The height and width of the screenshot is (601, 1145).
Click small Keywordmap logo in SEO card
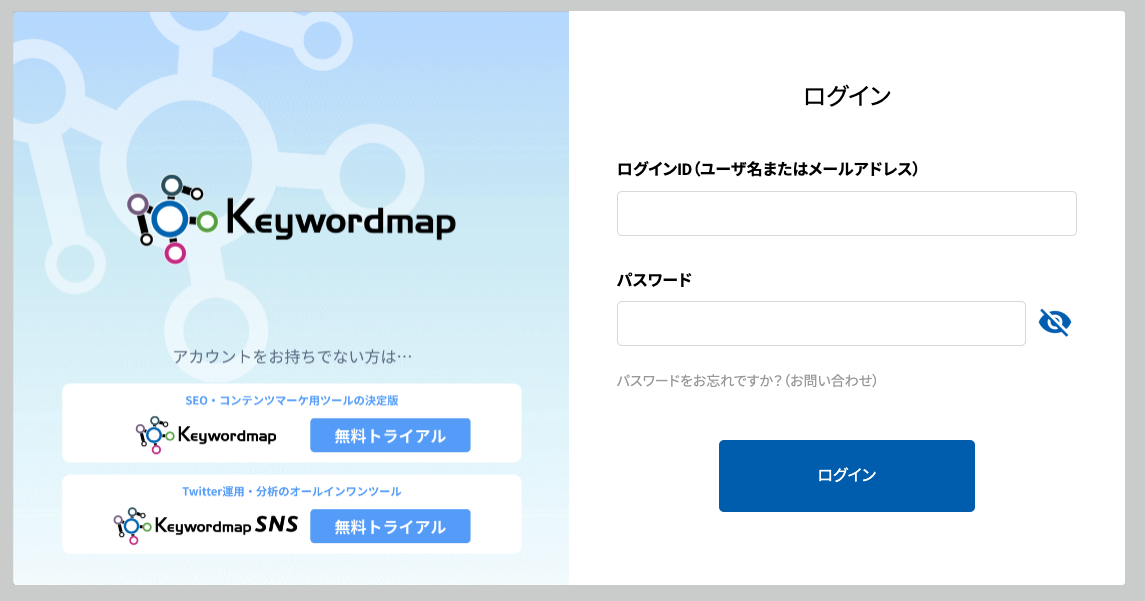206,435
